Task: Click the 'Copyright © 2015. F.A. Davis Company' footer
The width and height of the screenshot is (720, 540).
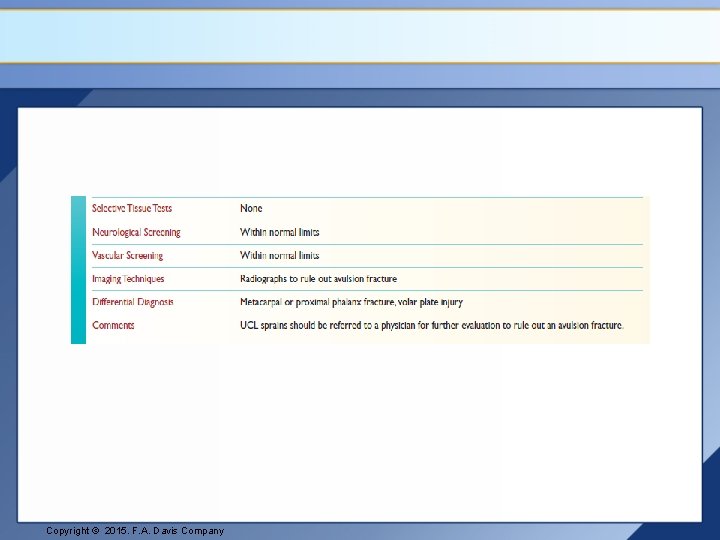Action: click(135, 531)
